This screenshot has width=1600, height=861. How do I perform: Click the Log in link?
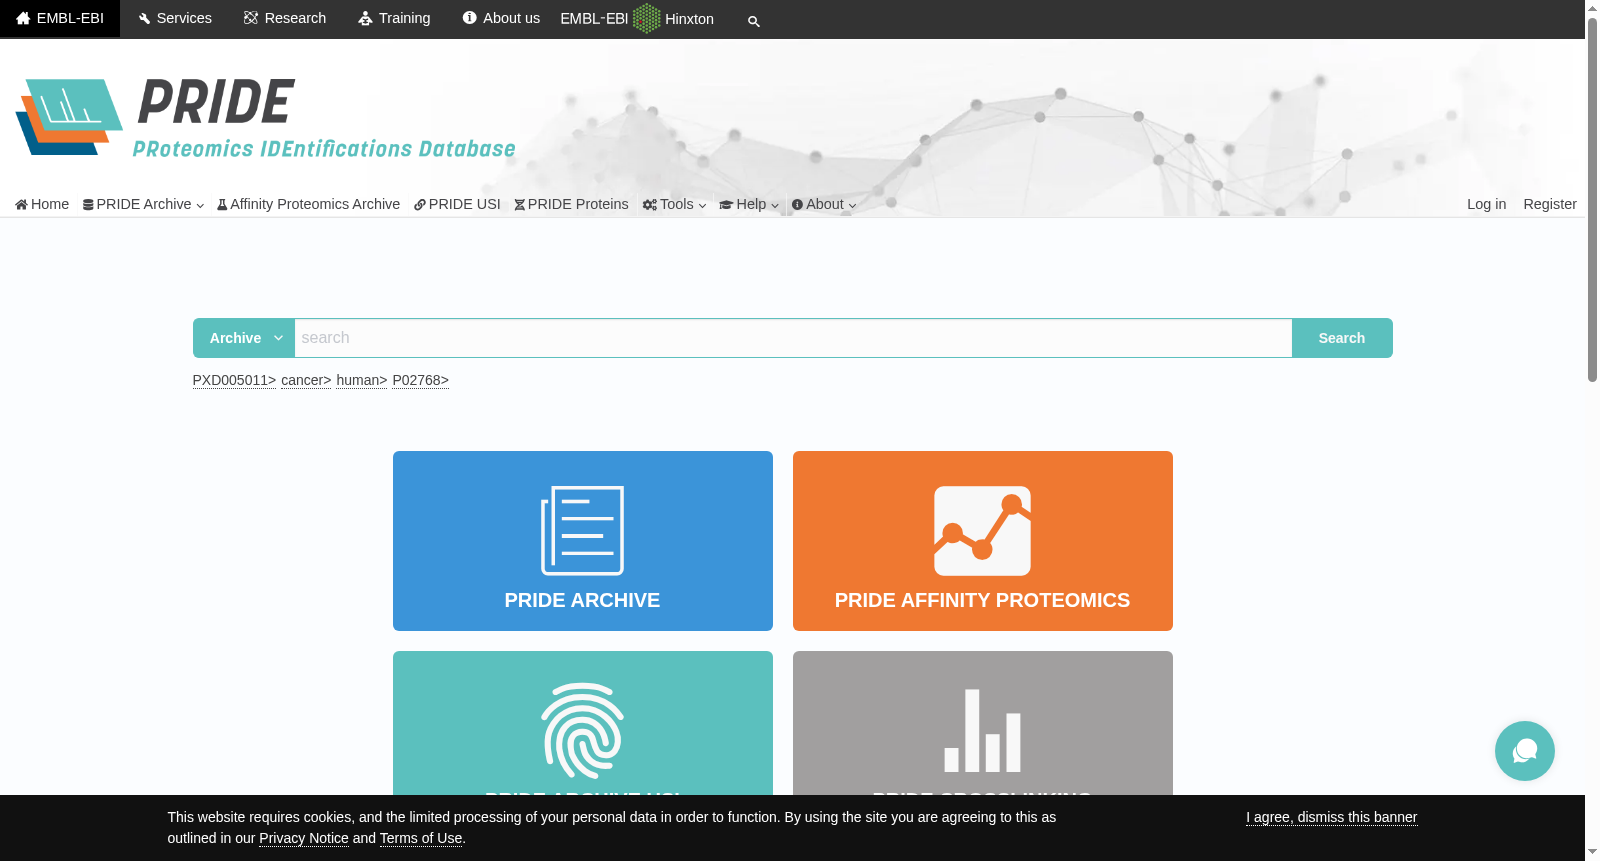coord(1486,204)
